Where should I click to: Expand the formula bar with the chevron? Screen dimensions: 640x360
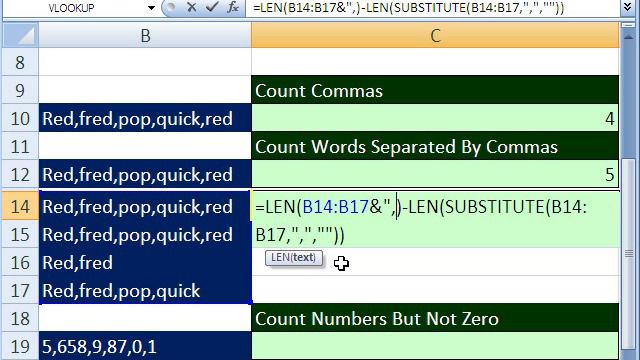point(628,8)
